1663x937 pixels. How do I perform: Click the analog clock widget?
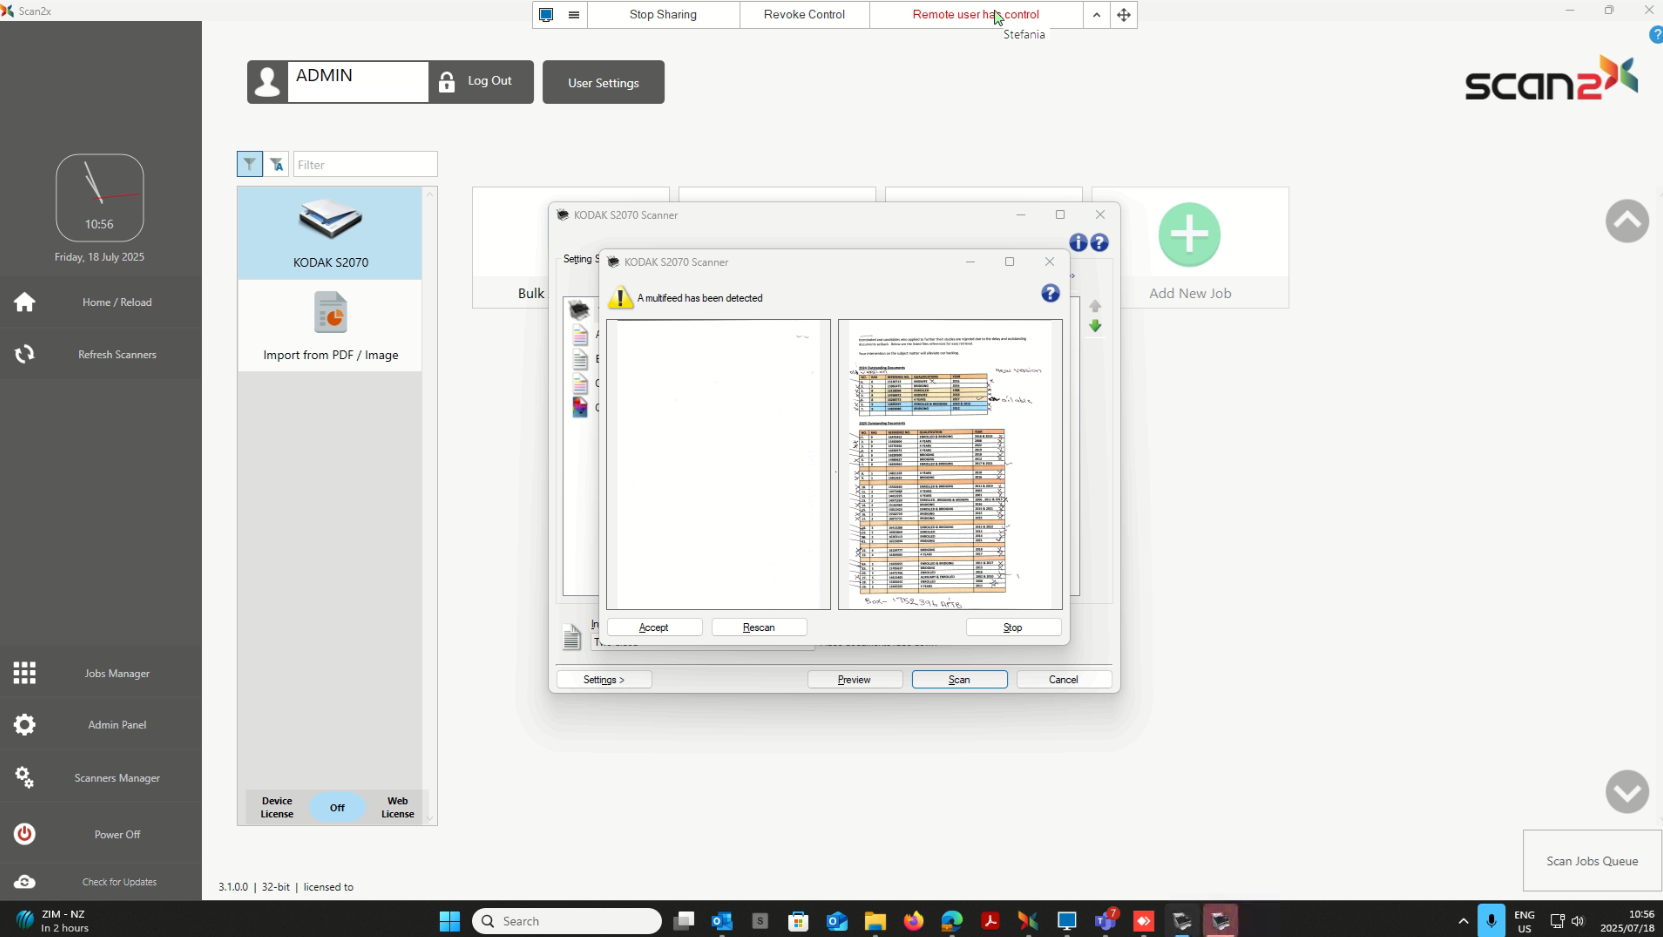coord(100,198)
